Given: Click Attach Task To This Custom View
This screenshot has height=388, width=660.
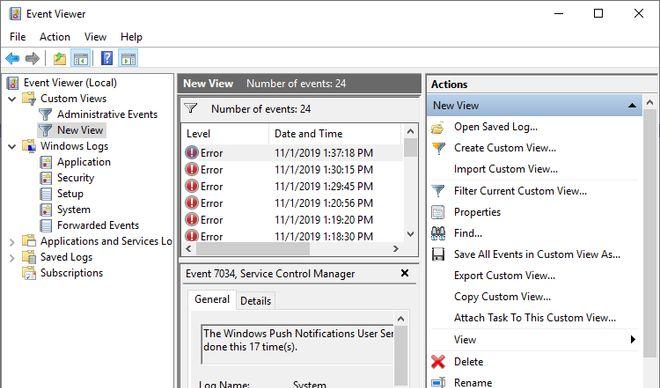Looking at the screenshot, I should coord(535,318).
